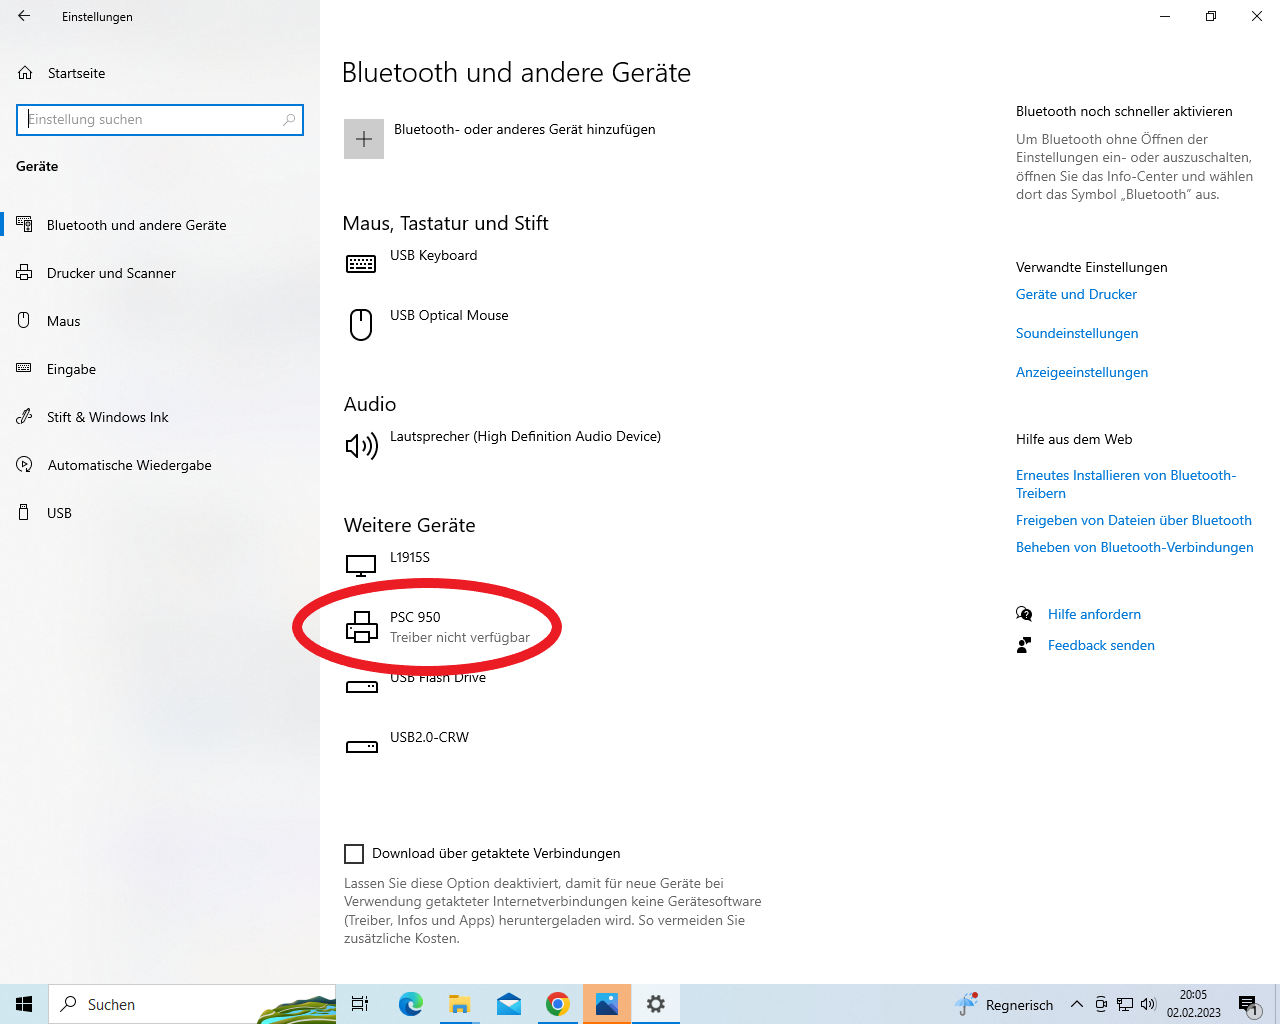Image resolution: width=1280 pixels, height=1024 pixels.
Task: Select USB2.0-CRW device name
Action: [429, 737]
